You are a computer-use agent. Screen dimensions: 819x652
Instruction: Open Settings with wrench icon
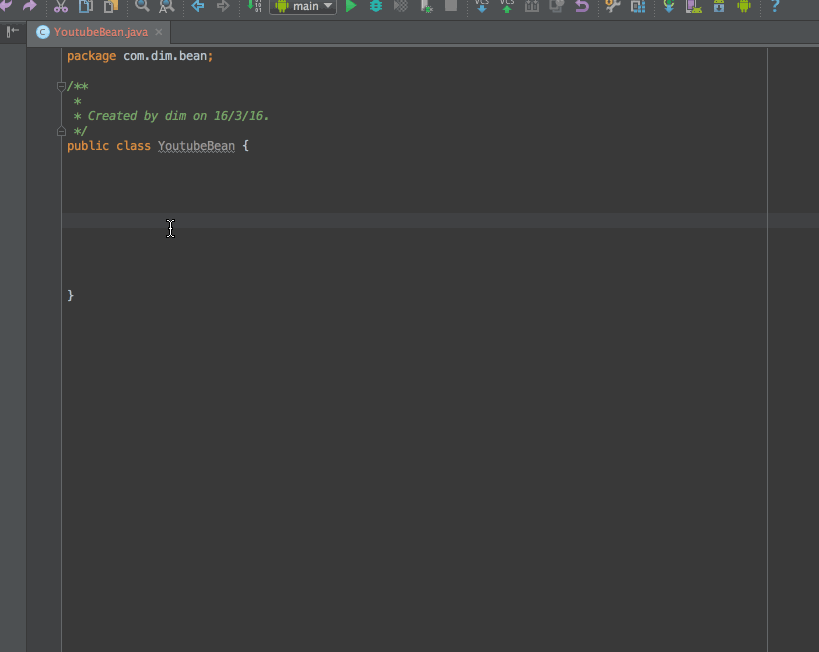coord(613,6)
